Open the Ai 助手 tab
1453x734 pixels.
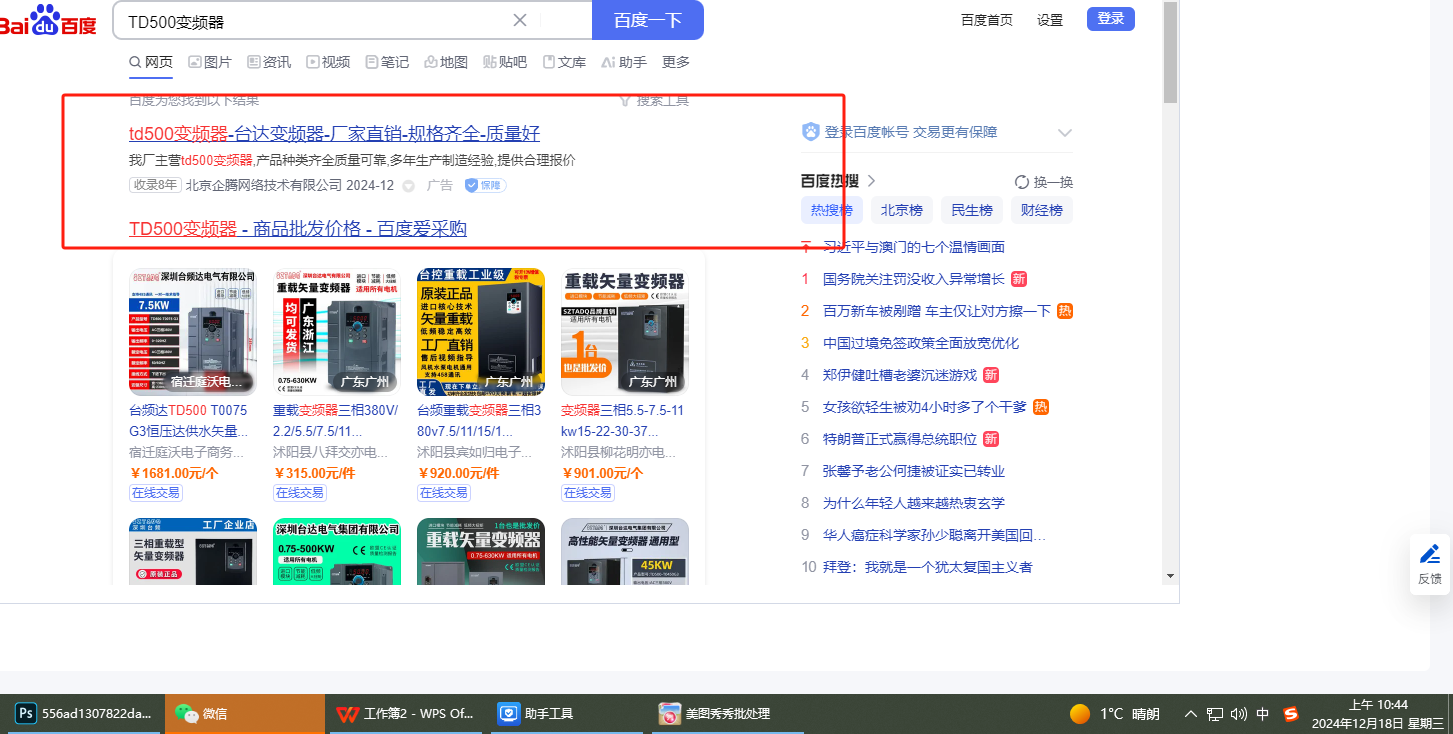(624, 62)
